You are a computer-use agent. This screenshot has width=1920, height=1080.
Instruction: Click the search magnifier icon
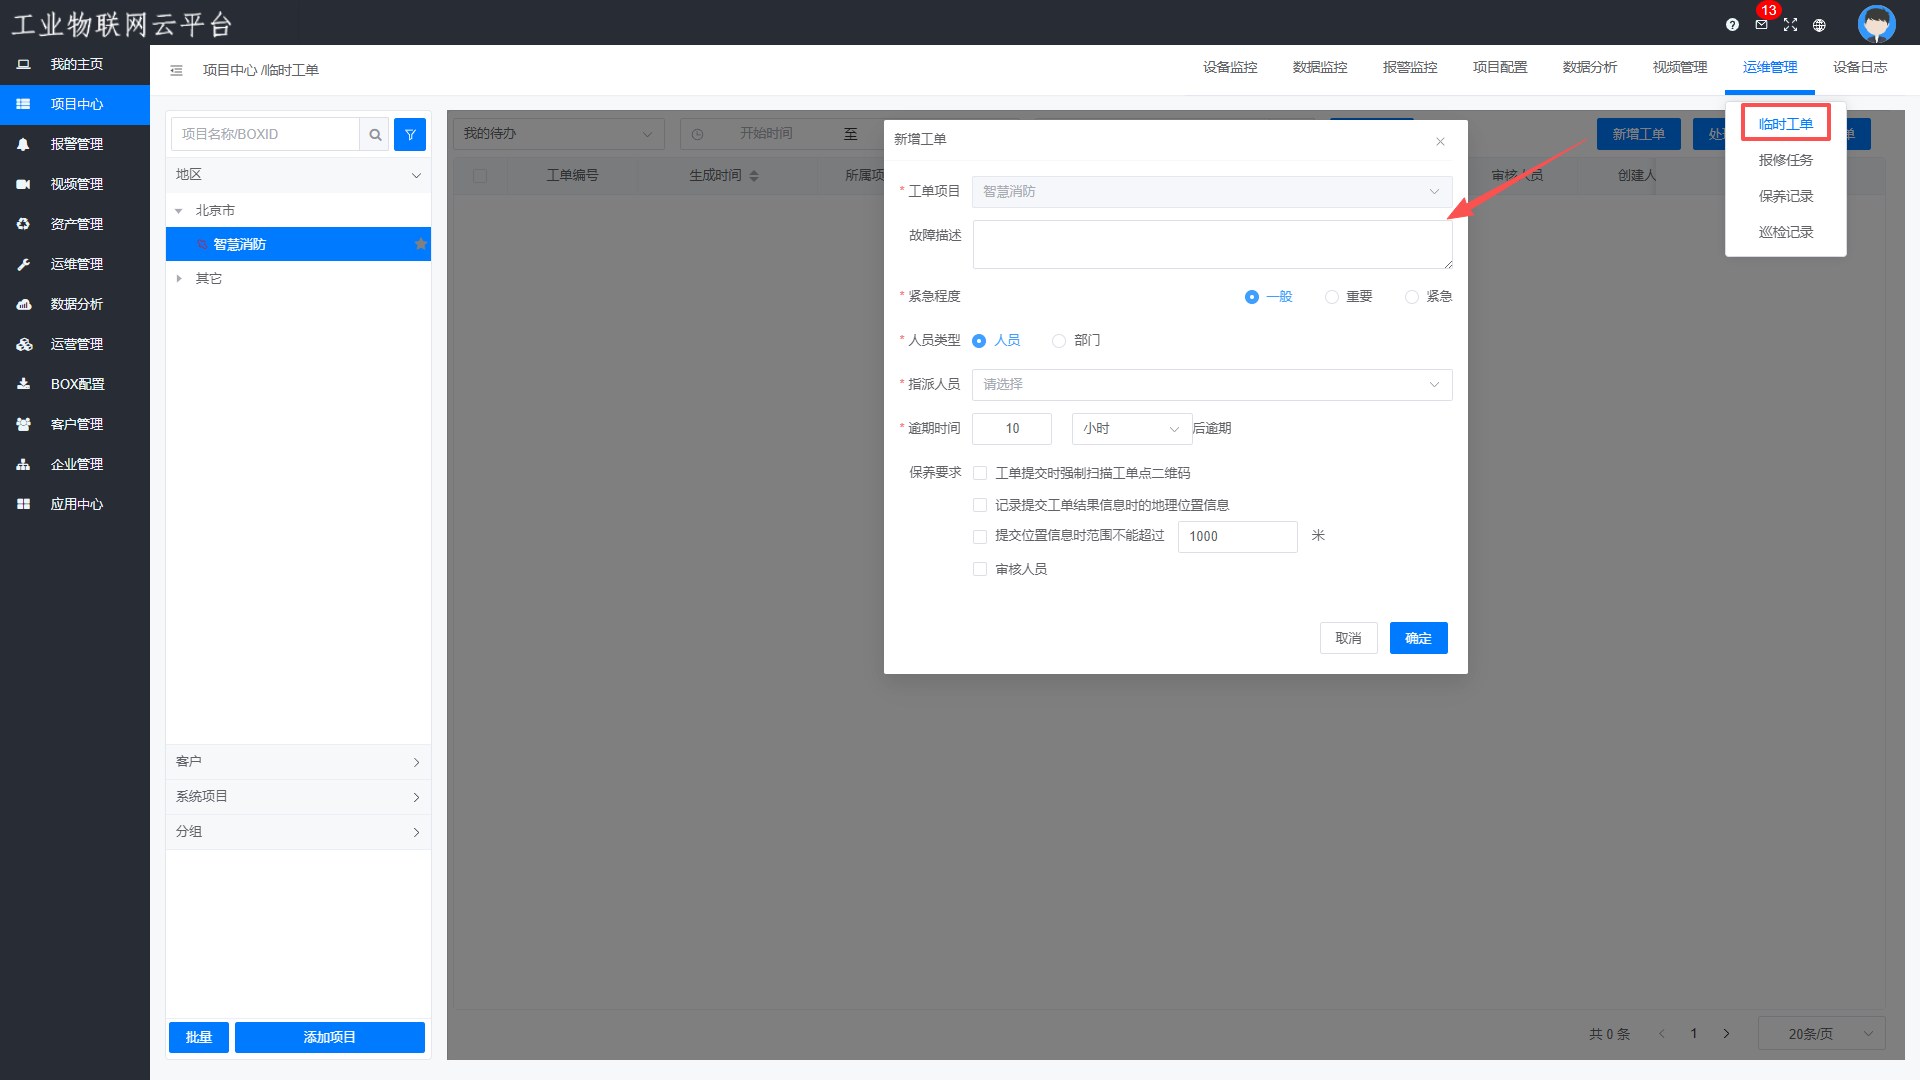375,135
